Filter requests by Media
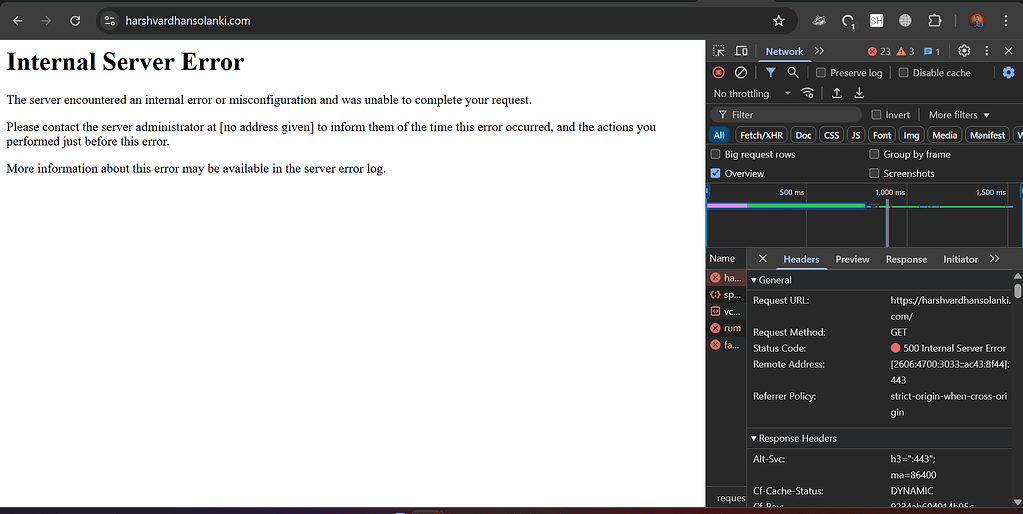1023x514 pixels. click(944, 135)
